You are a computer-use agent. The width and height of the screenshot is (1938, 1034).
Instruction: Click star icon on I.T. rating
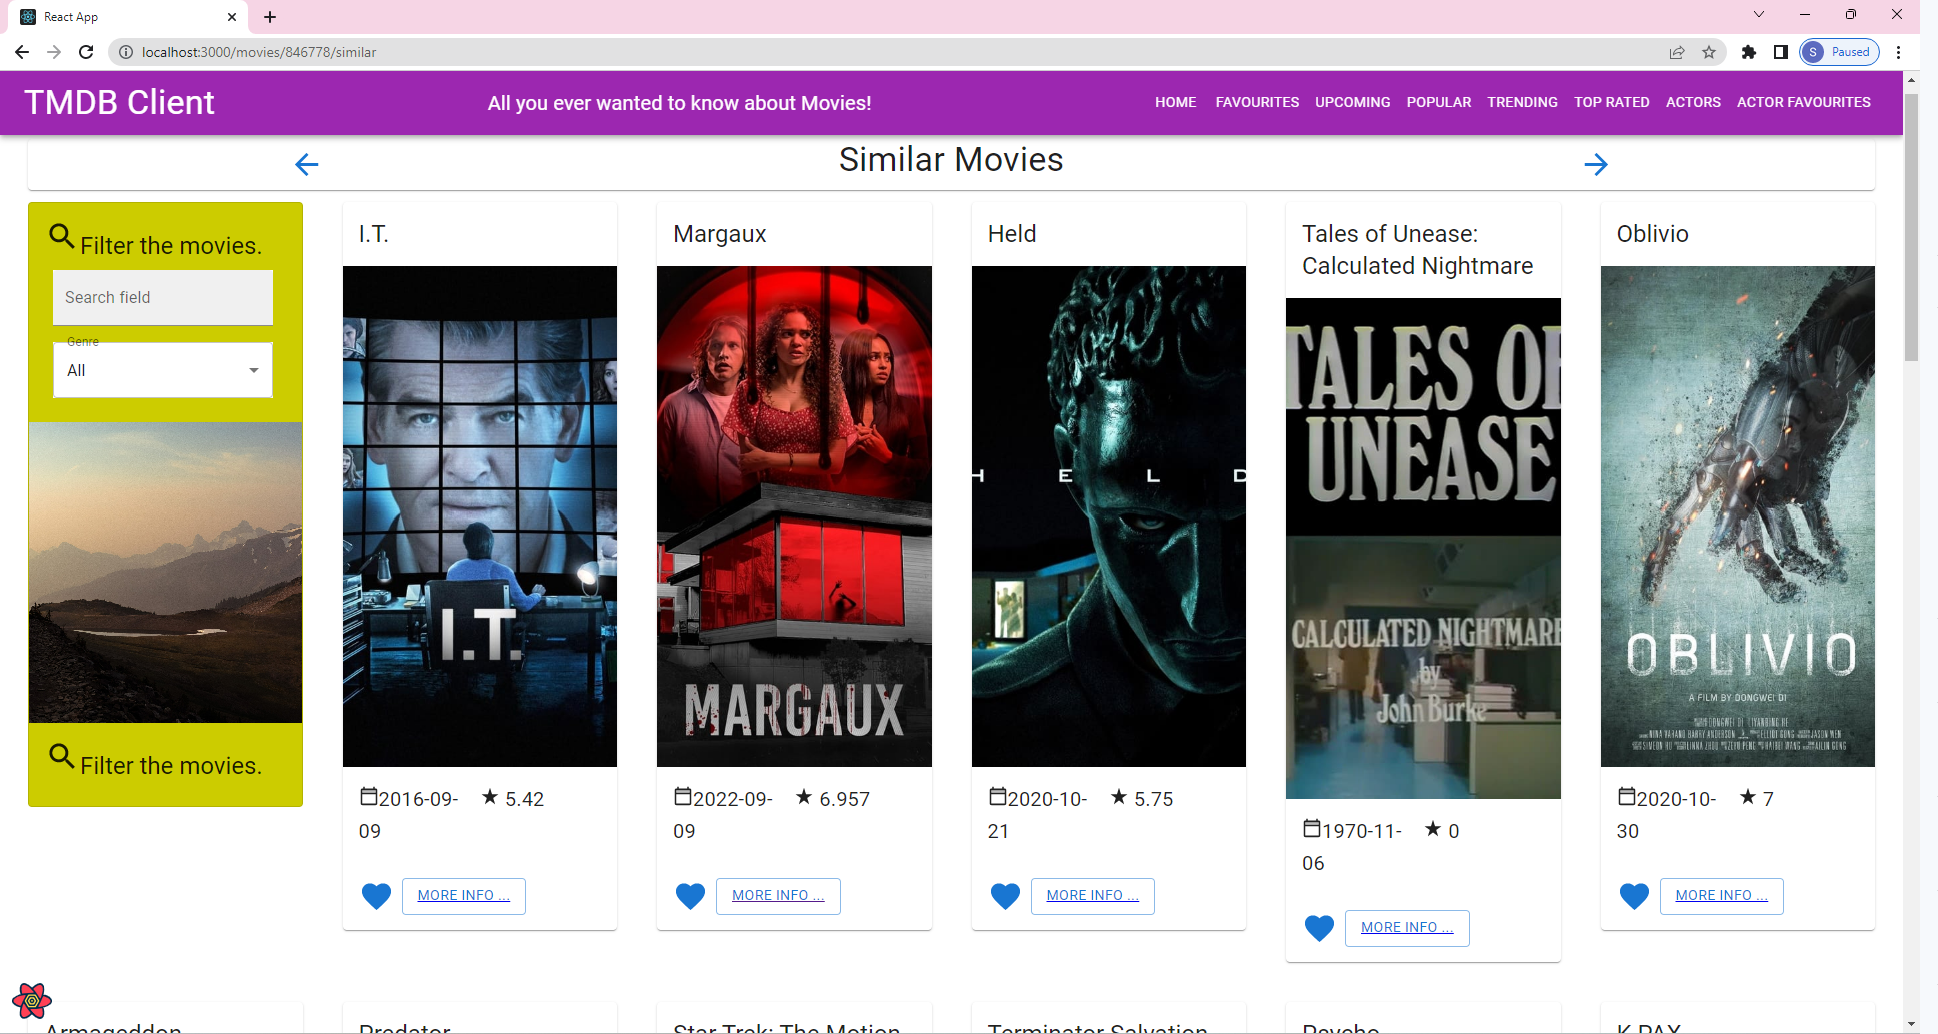click(x=490, y=797)
